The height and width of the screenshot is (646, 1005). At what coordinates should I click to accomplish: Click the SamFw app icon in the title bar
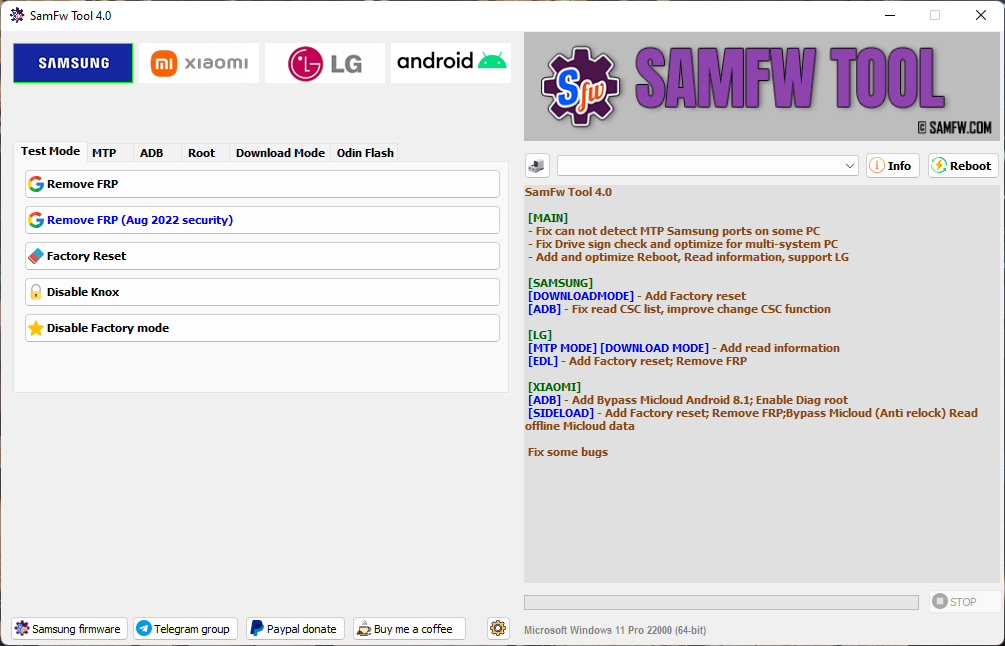(17, 15)
